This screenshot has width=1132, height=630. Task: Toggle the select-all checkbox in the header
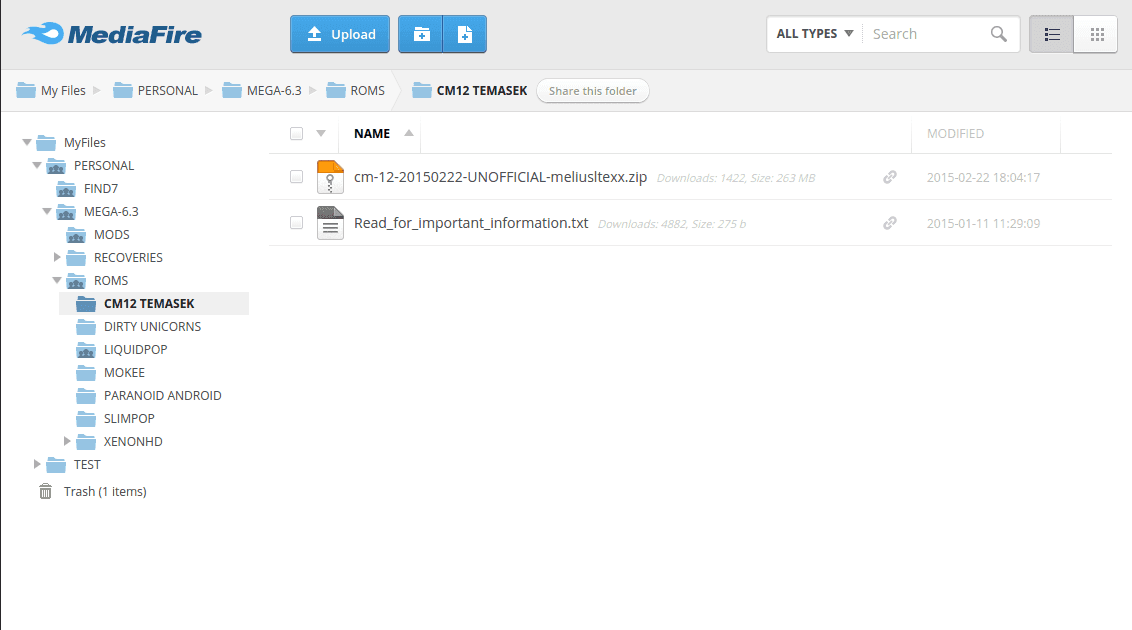click(296, 134)
